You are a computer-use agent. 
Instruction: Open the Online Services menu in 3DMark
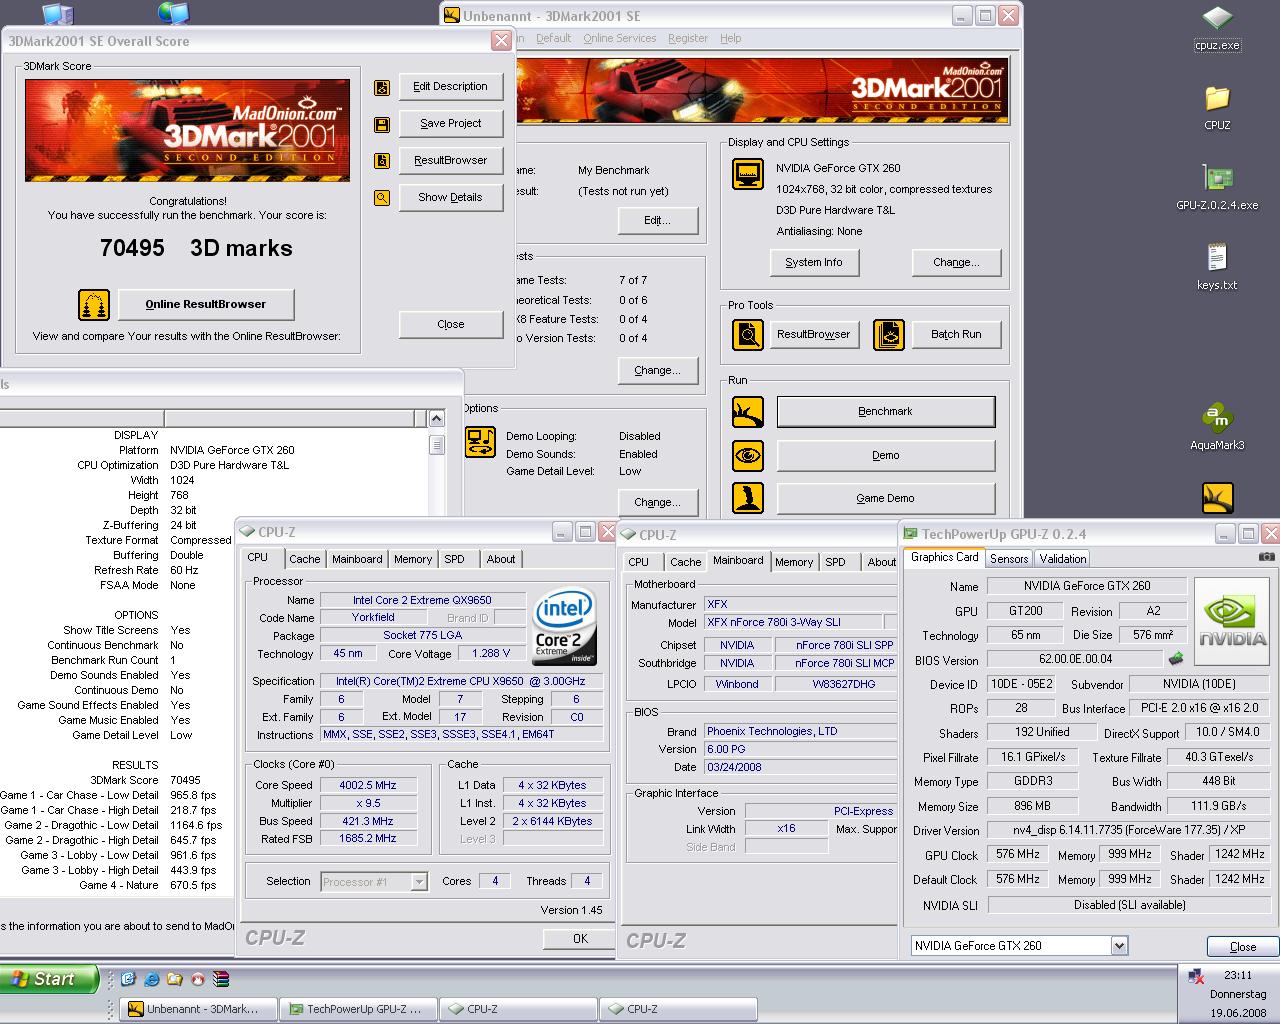(x=620, y=38)
